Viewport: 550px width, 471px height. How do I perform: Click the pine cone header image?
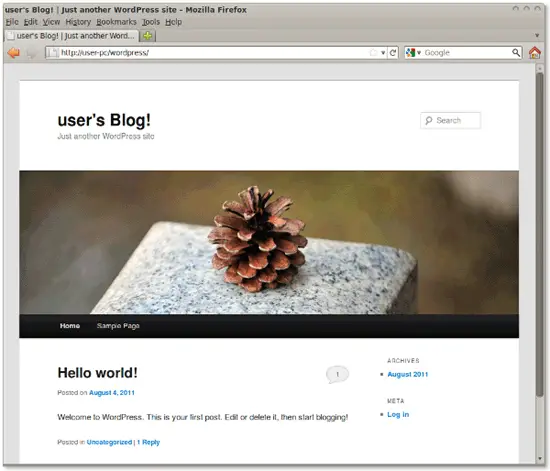point(269,242)
